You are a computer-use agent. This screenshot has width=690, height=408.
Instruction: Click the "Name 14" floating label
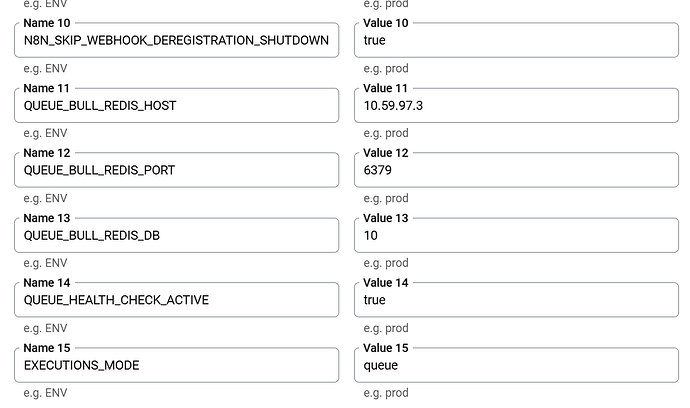click(x=47, y=283)
